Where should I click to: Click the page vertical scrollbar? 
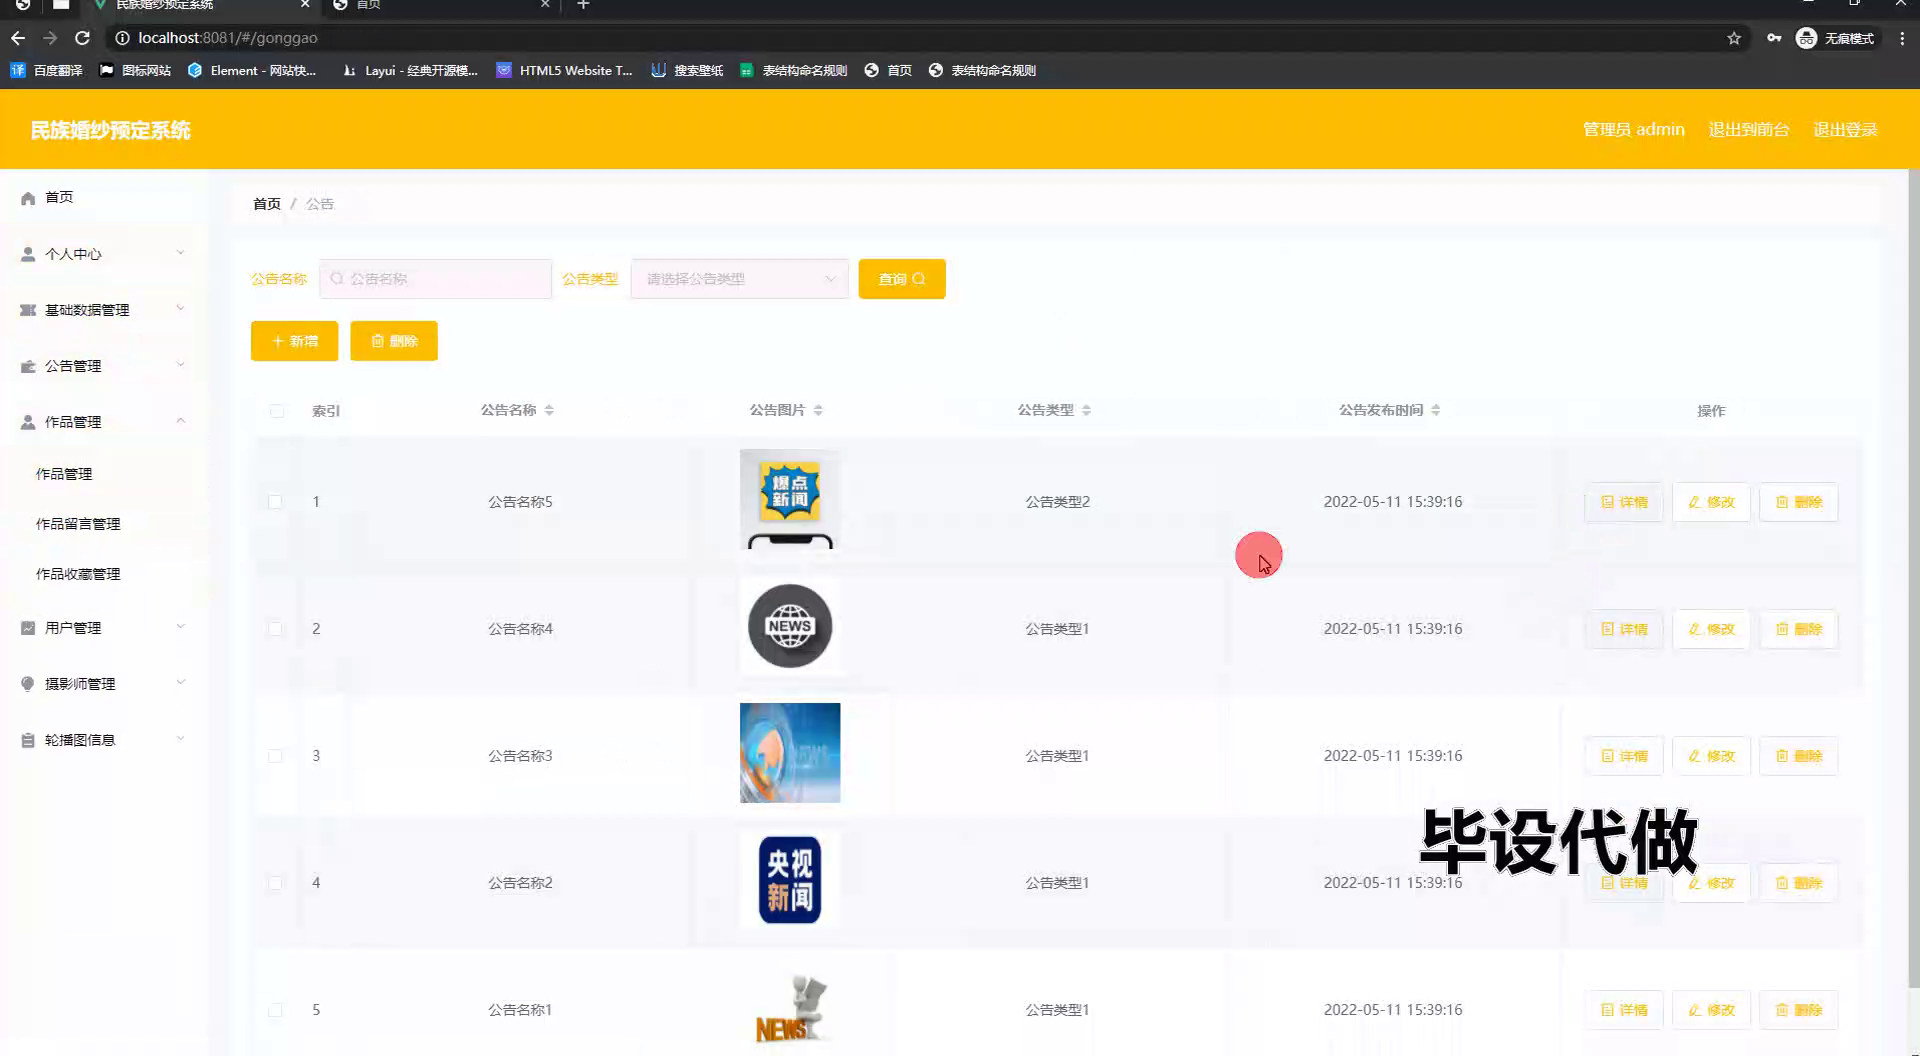(x=1914, y=580)
